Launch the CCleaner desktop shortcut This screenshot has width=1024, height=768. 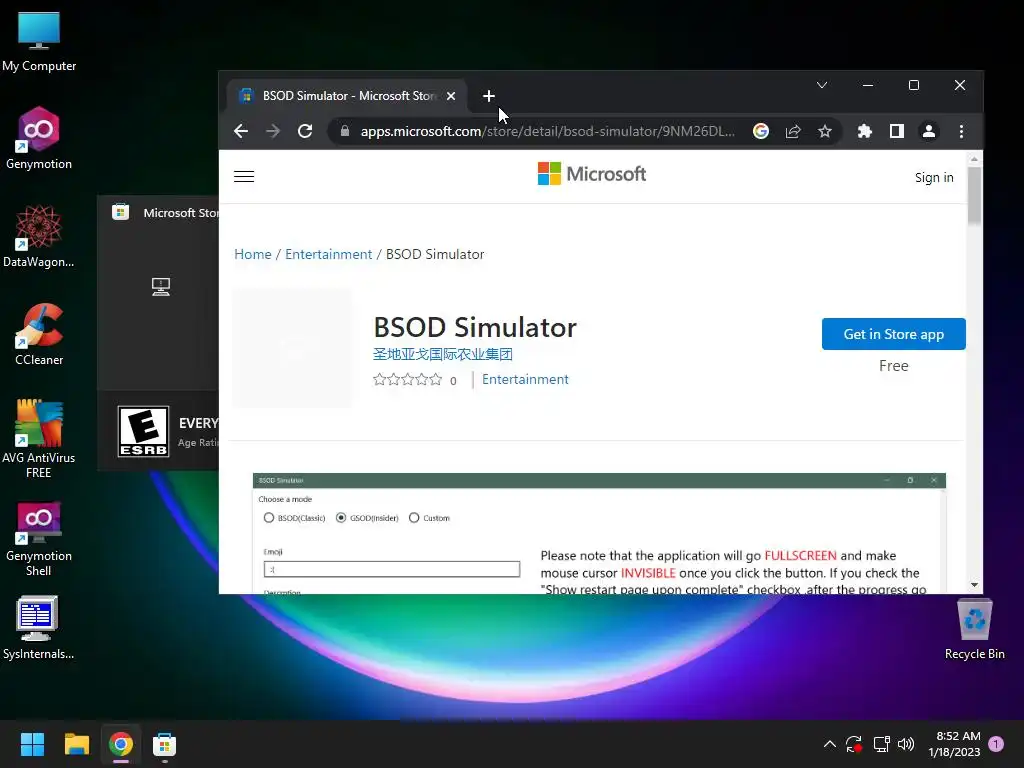click(x=39, y=334)
